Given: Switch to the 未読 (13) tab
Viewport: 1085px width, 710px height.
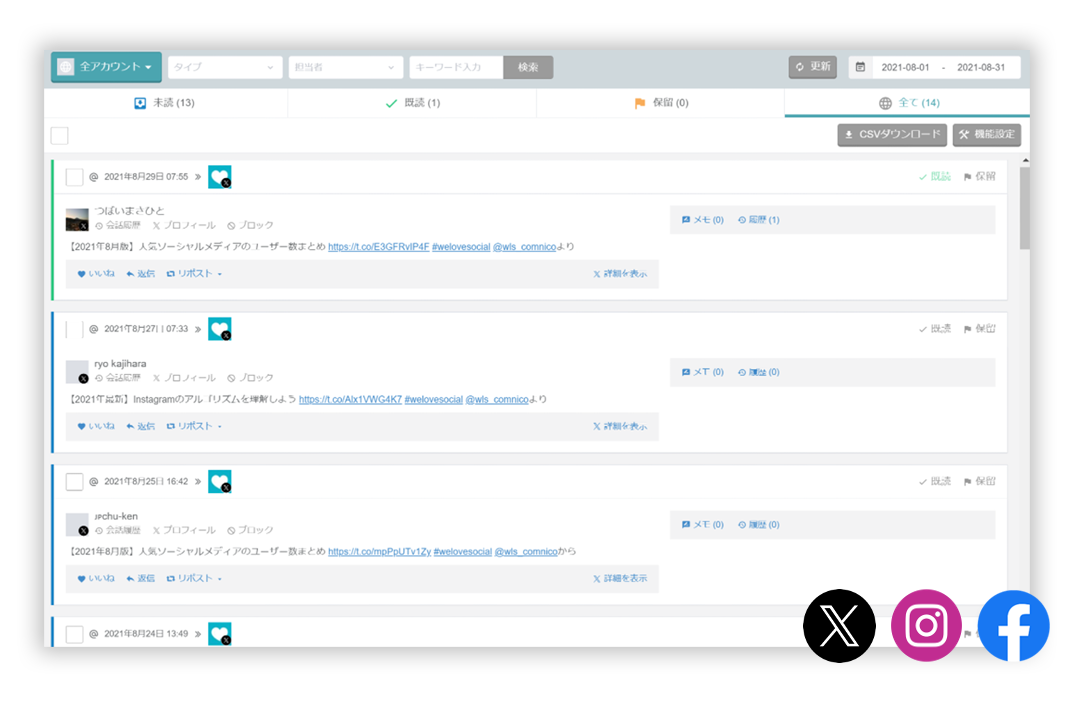Looking at the screenshot, I should point(165,102).
